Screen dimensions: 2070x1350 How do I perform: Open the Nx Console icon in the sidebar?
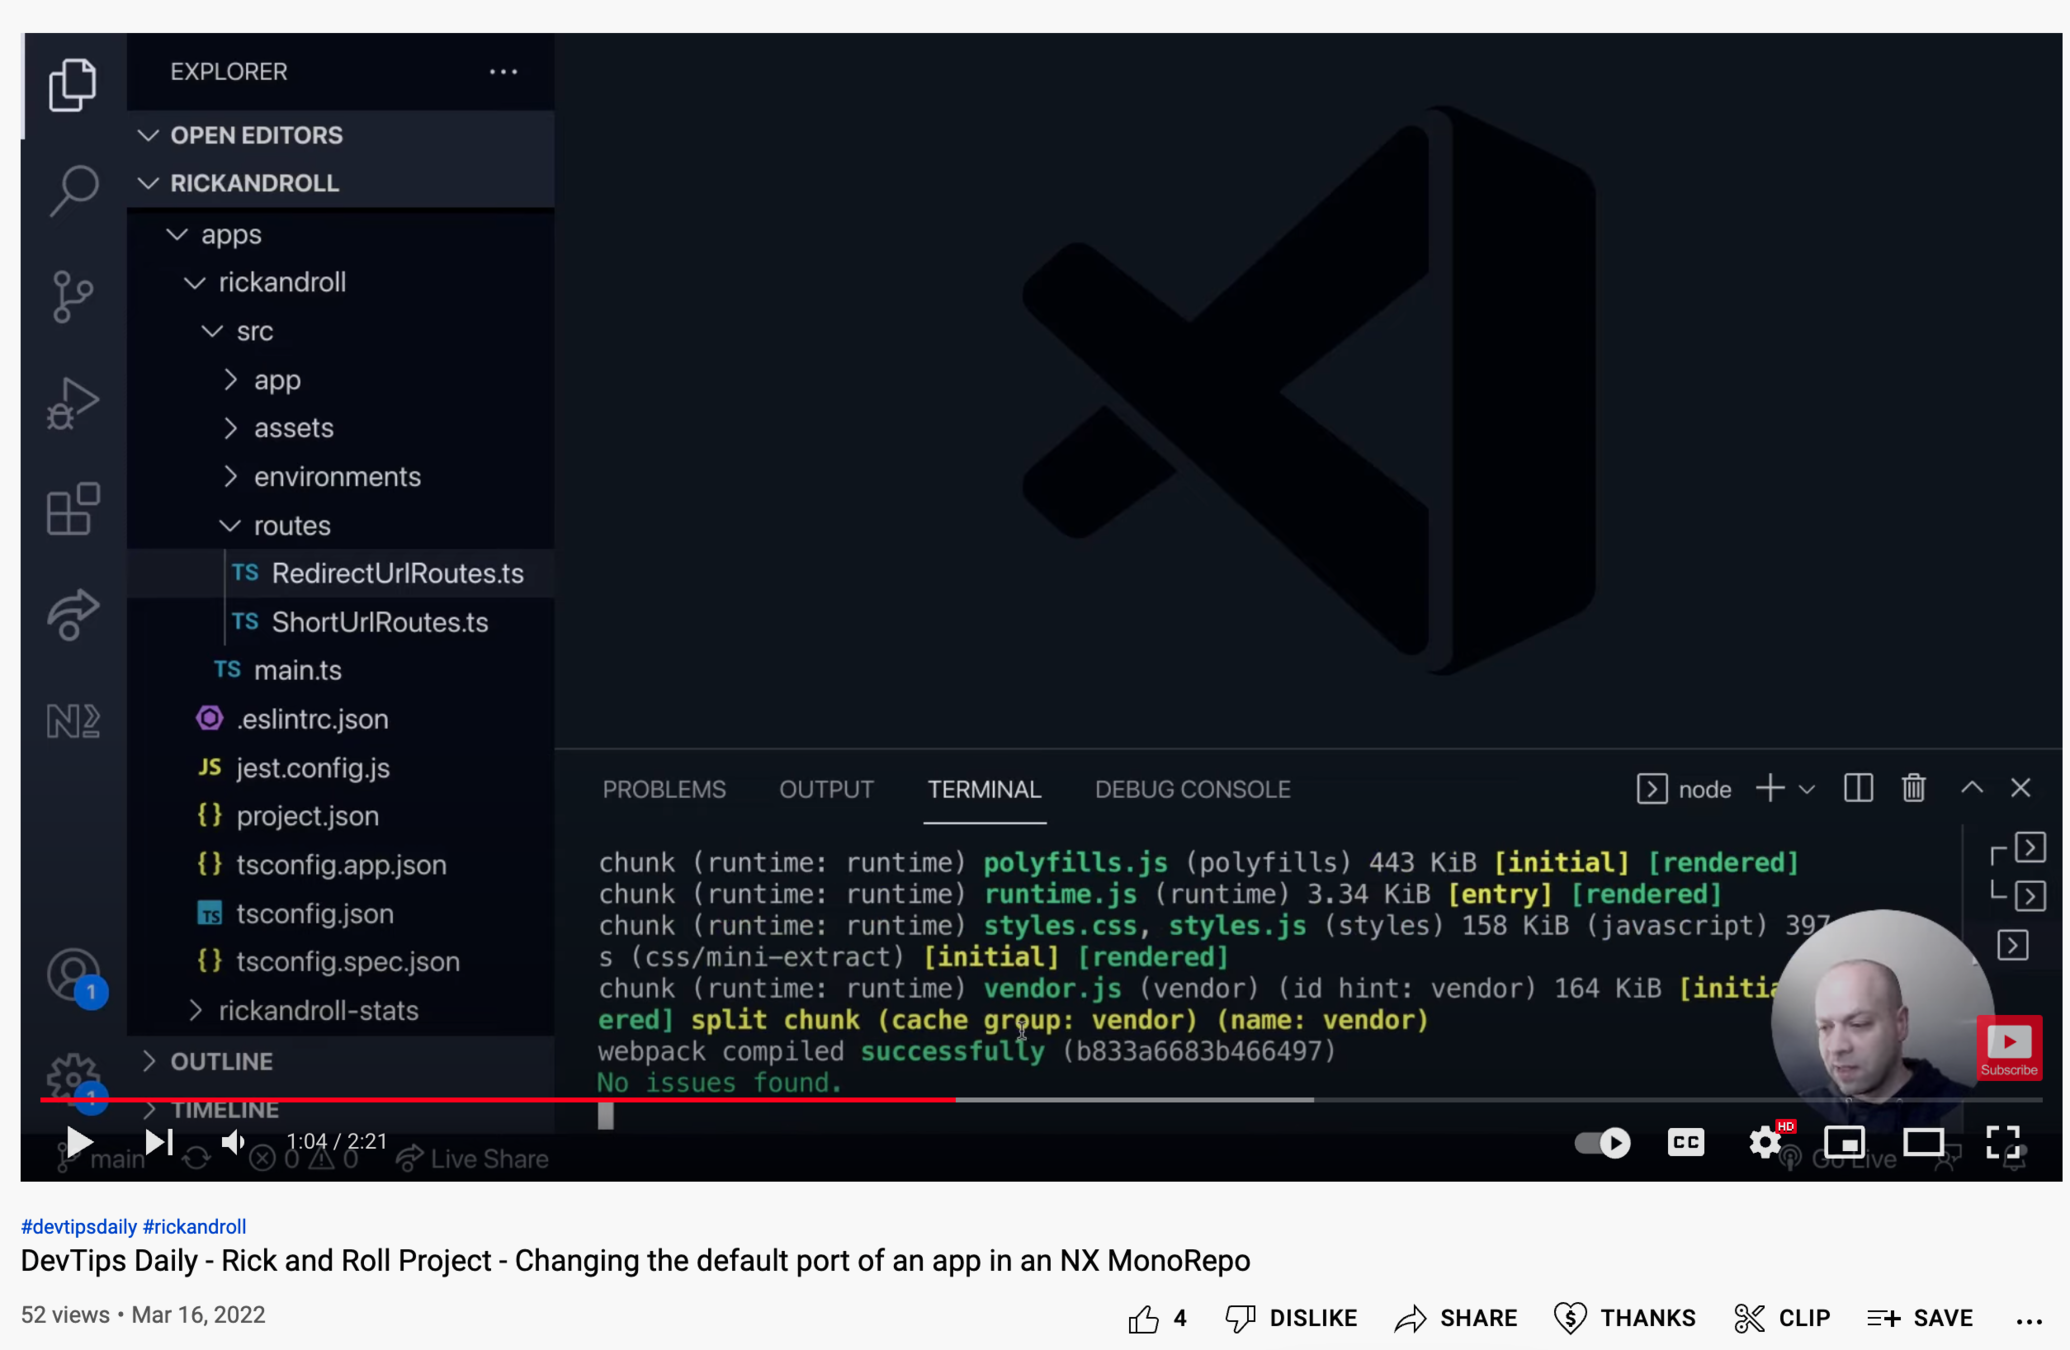(x=73, y=720)
